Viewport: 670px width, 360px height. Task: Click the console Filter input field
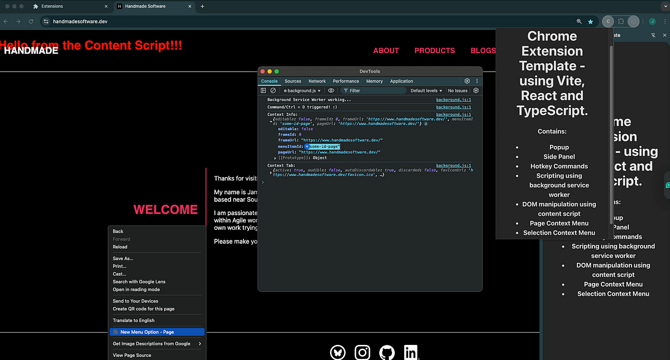[x=373, y=91]
